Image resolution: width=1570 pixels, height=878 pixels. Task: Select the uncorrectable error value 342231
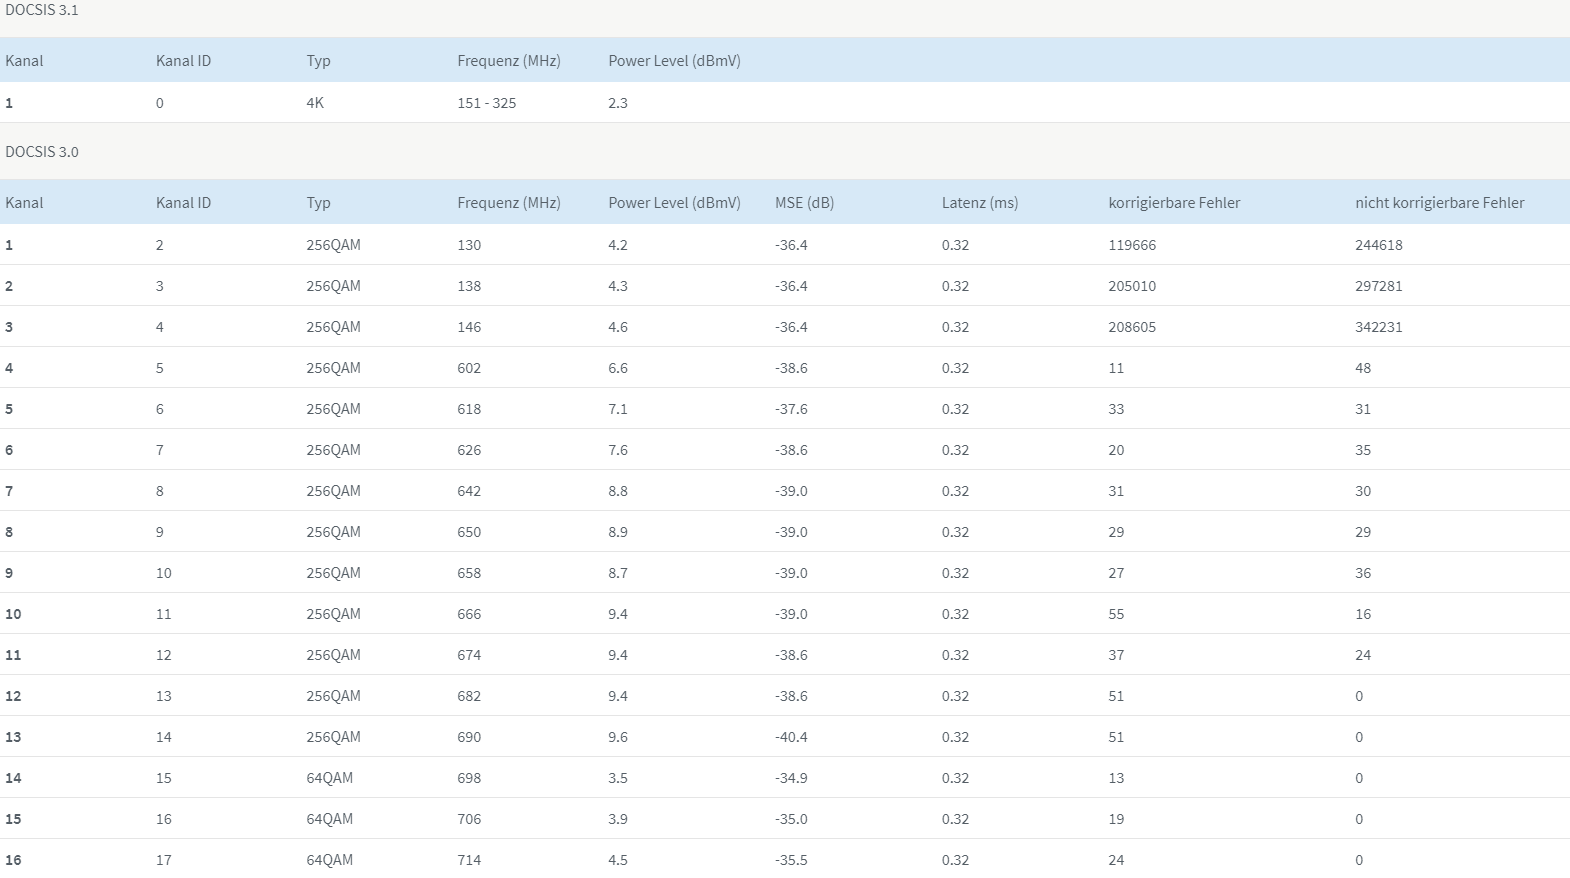pos(1379,327)
